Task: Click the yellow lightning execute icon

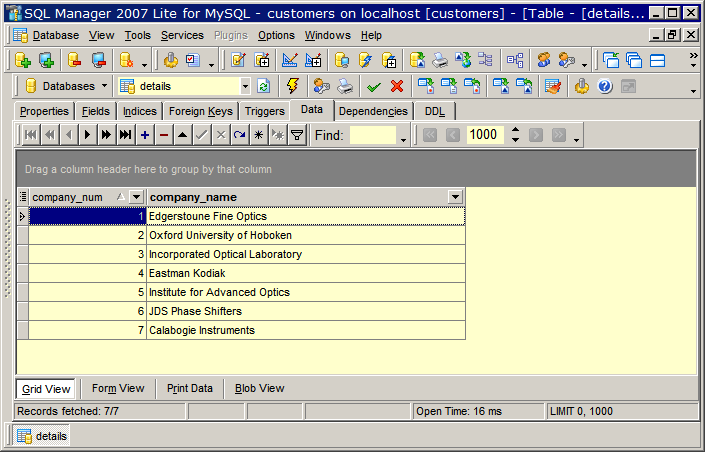Action: 293,86
